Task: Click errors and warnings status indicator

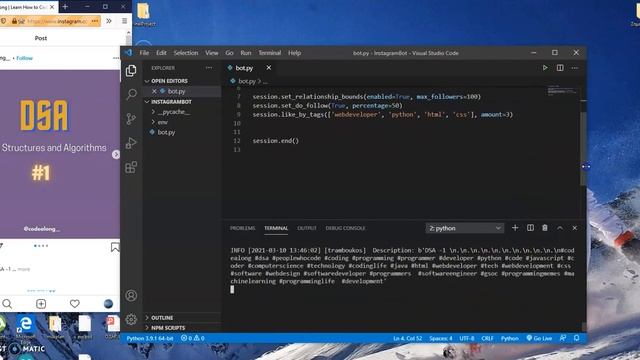Action: pos(193,338)
